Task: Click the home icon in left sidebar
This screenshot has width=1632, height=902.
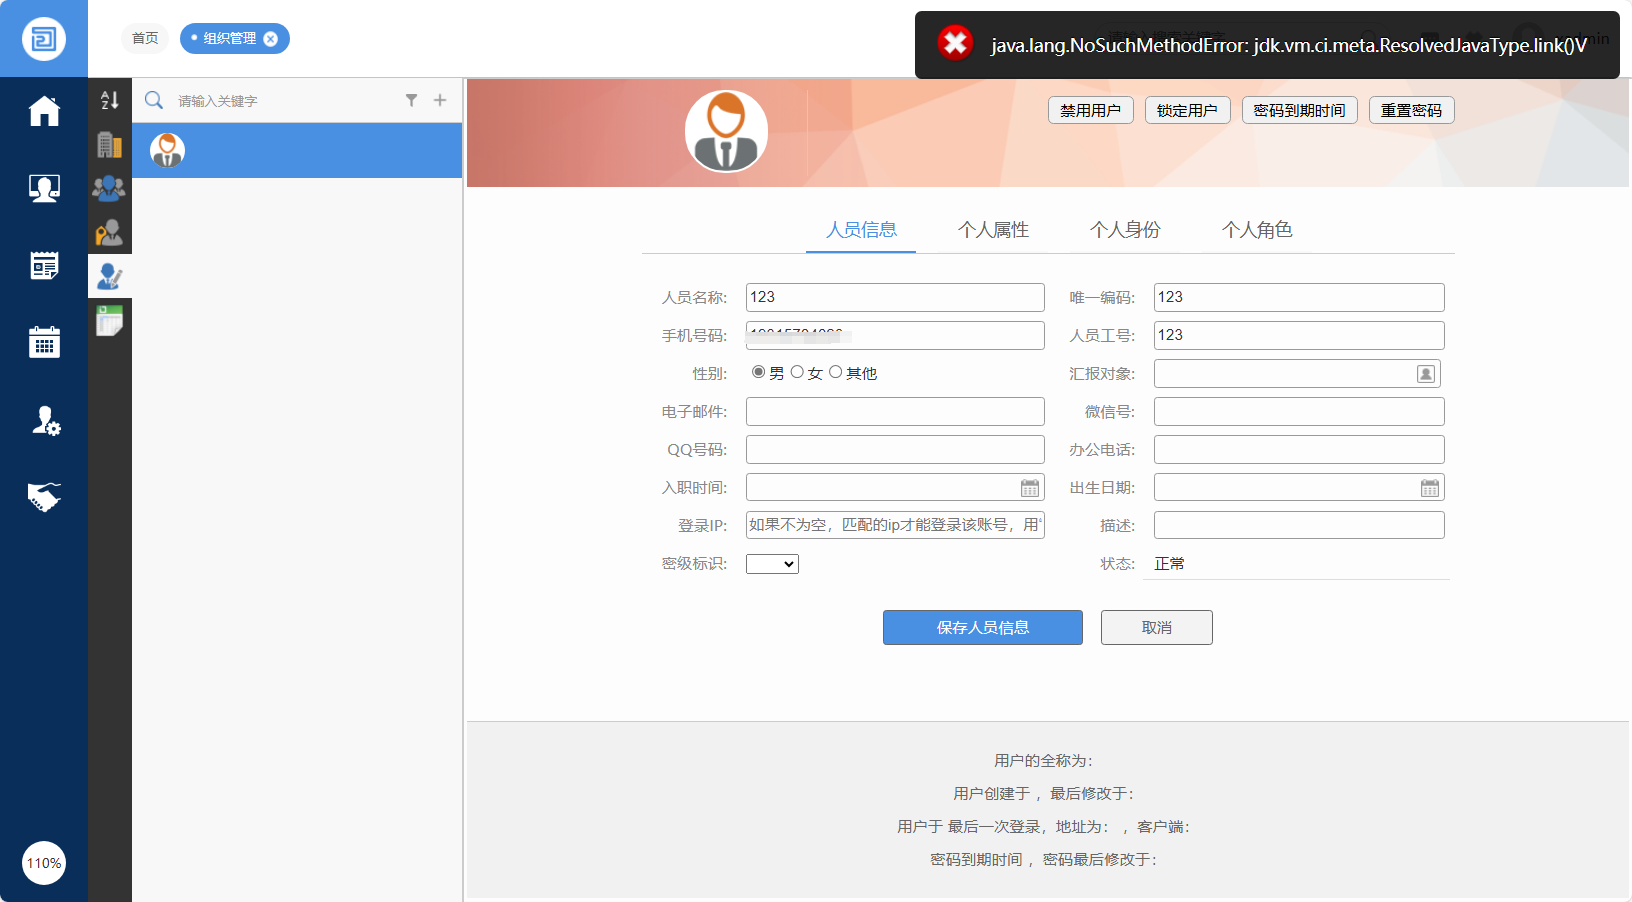Action: (x=44, y=111)
